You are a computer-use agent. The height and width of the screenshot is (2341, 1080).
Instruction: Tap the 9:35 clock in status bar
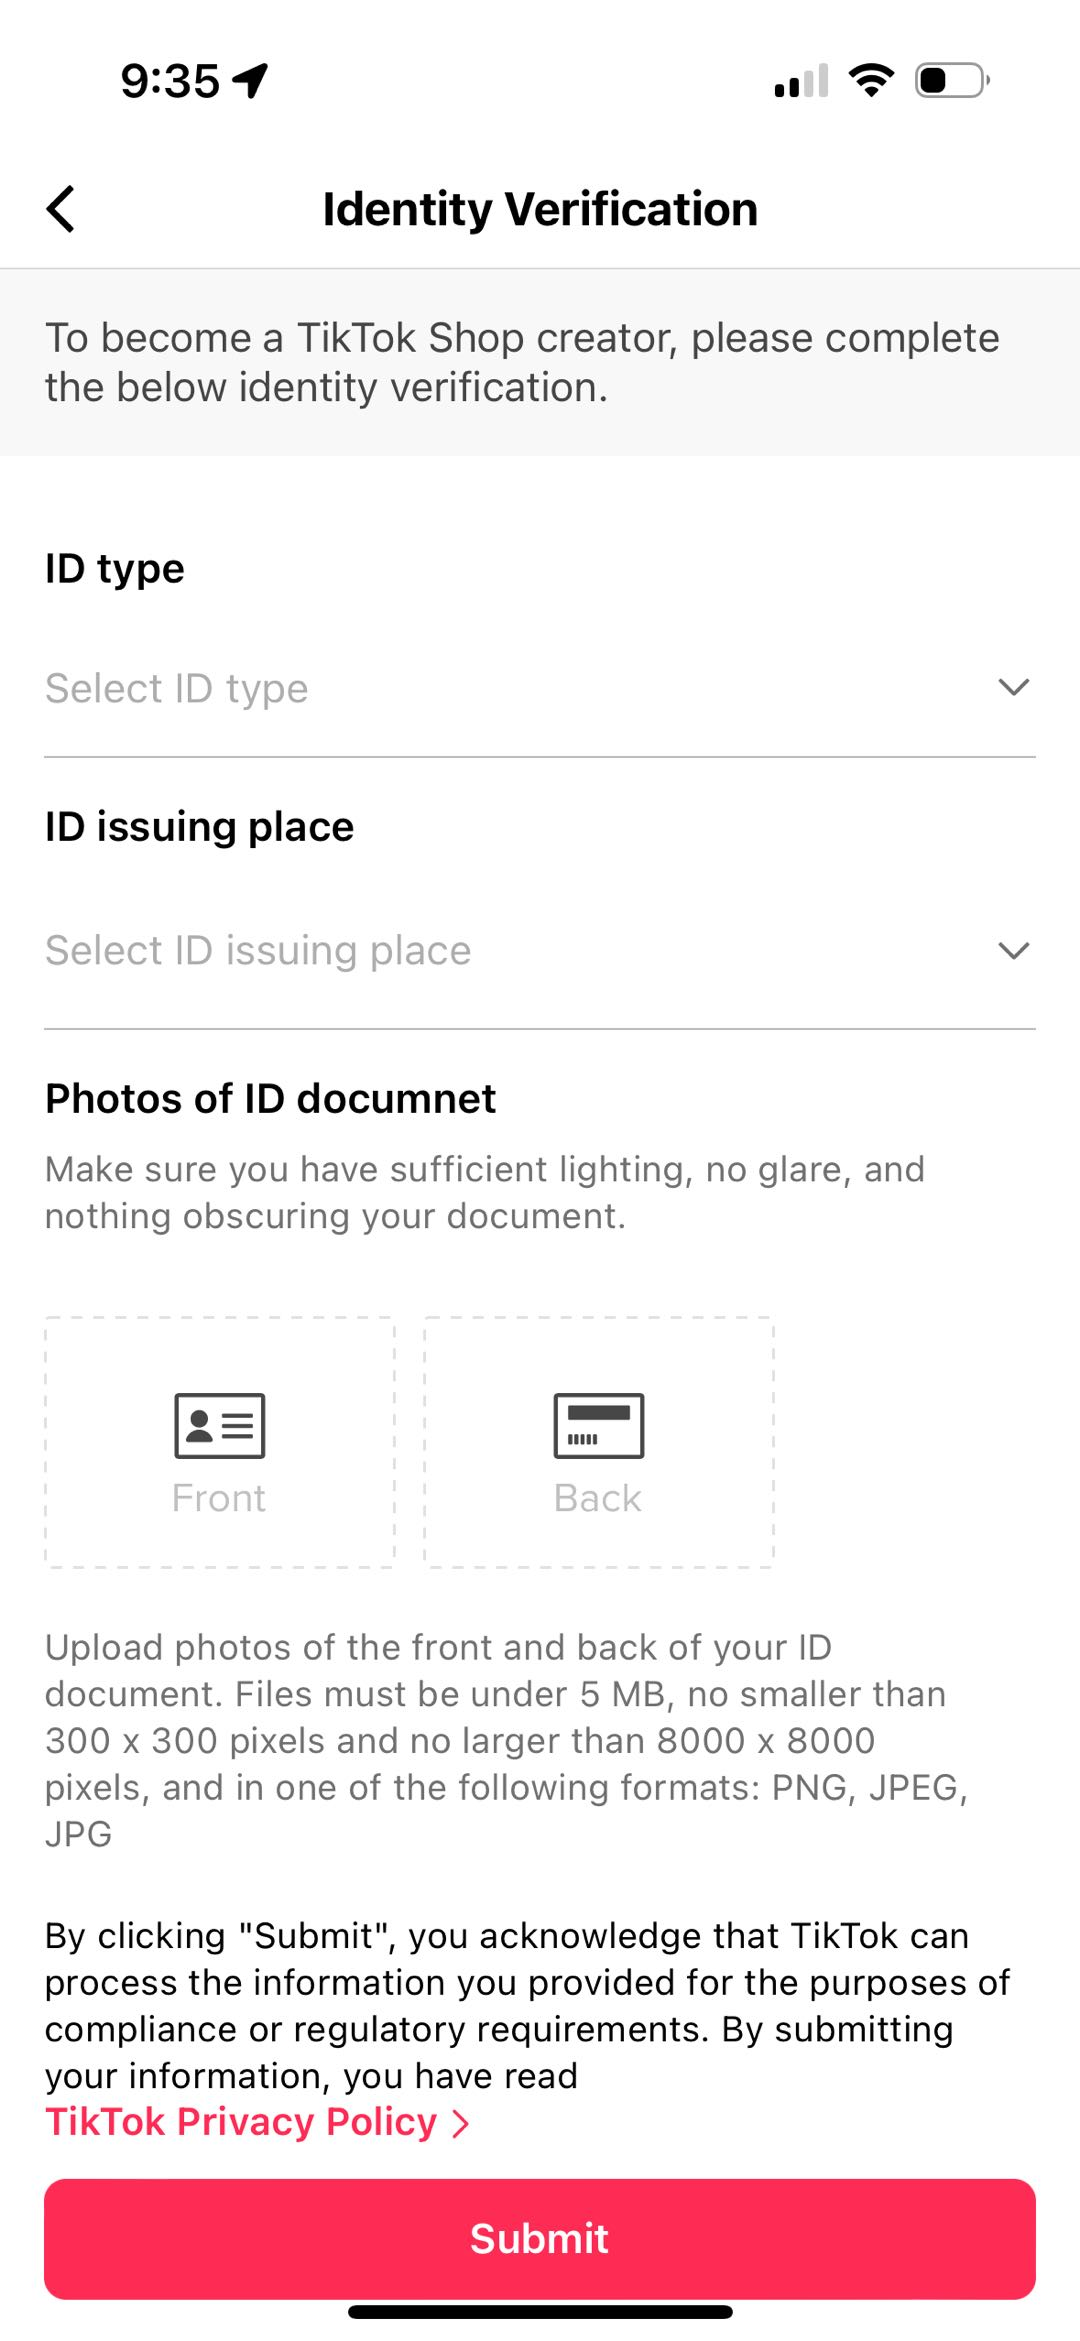click(x=170, y=81)
